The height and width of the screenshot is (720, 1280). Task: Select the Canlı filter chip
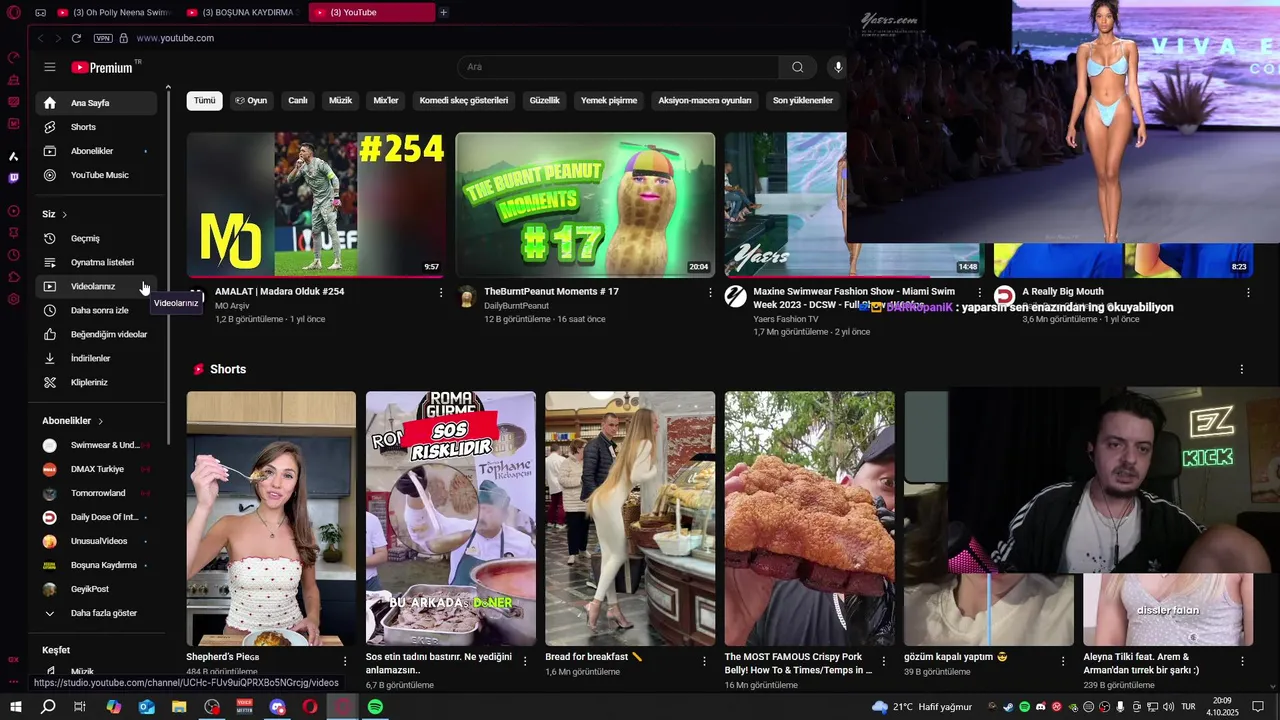click(x=298, y=101)
